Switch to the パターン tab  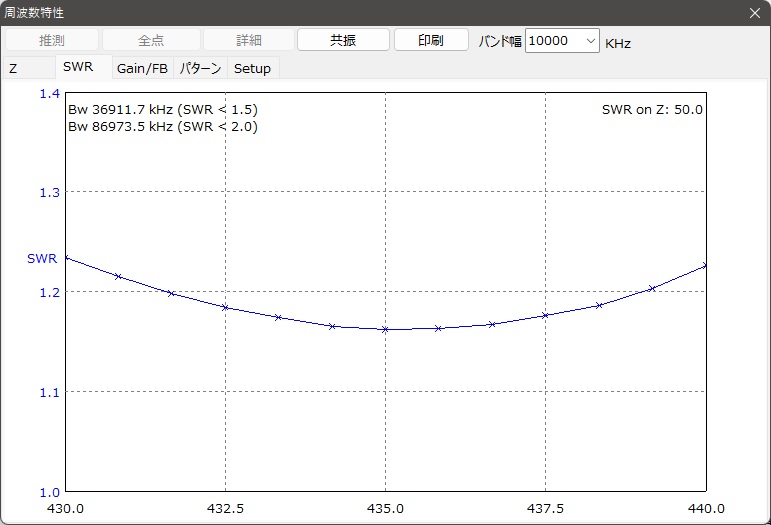tap(200, 69)
